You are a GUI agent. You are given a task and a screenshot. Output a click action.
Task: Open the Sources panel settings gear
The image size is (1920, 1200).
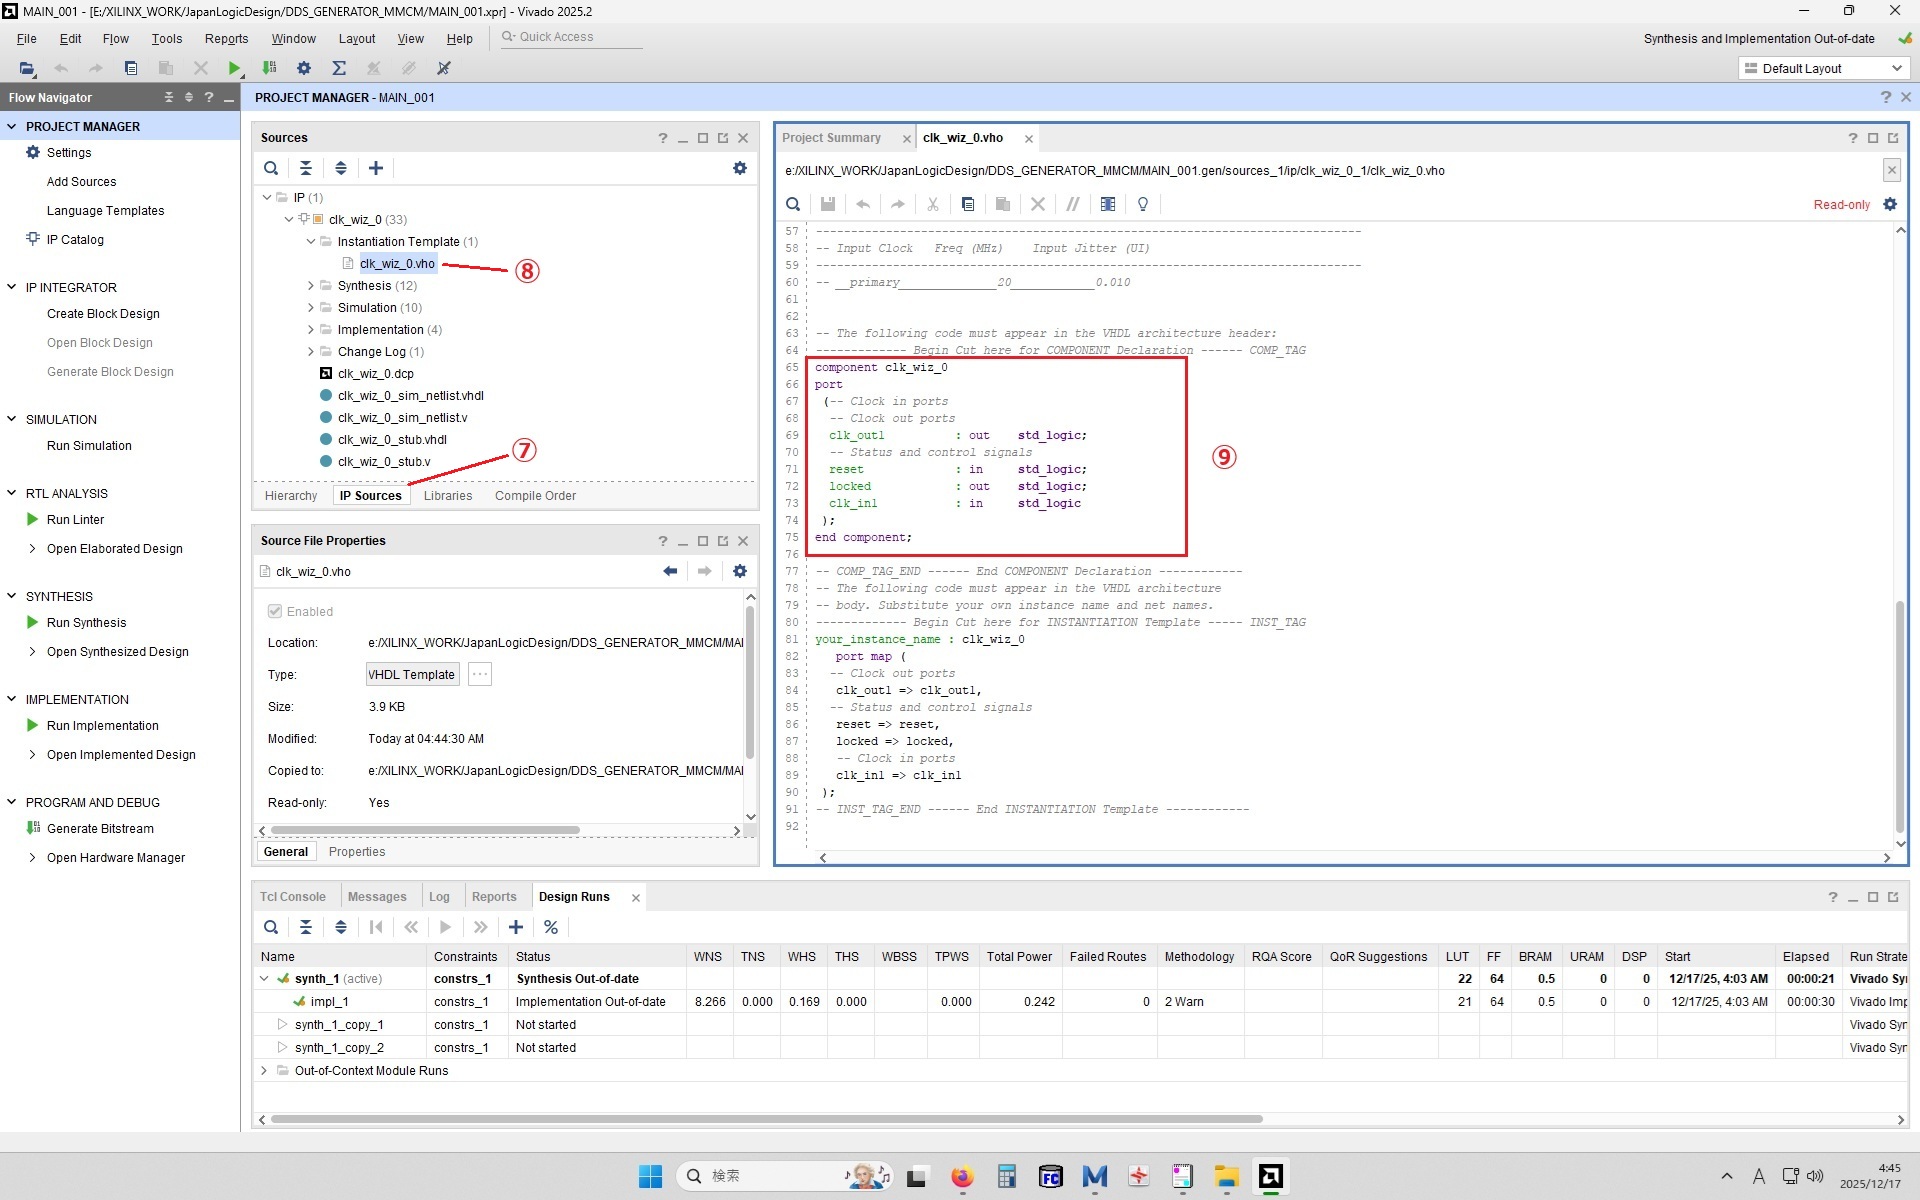point(740,168)
